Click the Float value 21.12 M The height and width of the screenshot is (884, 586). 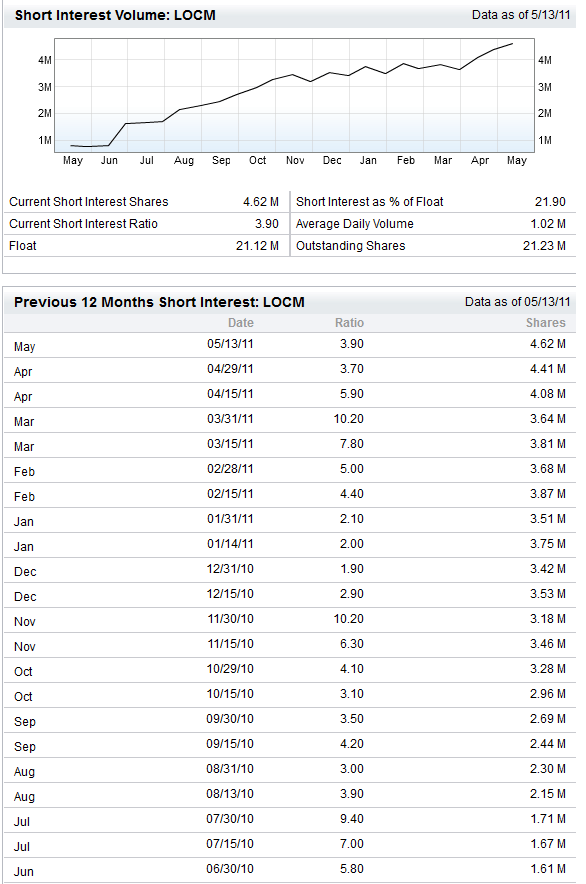257,246
